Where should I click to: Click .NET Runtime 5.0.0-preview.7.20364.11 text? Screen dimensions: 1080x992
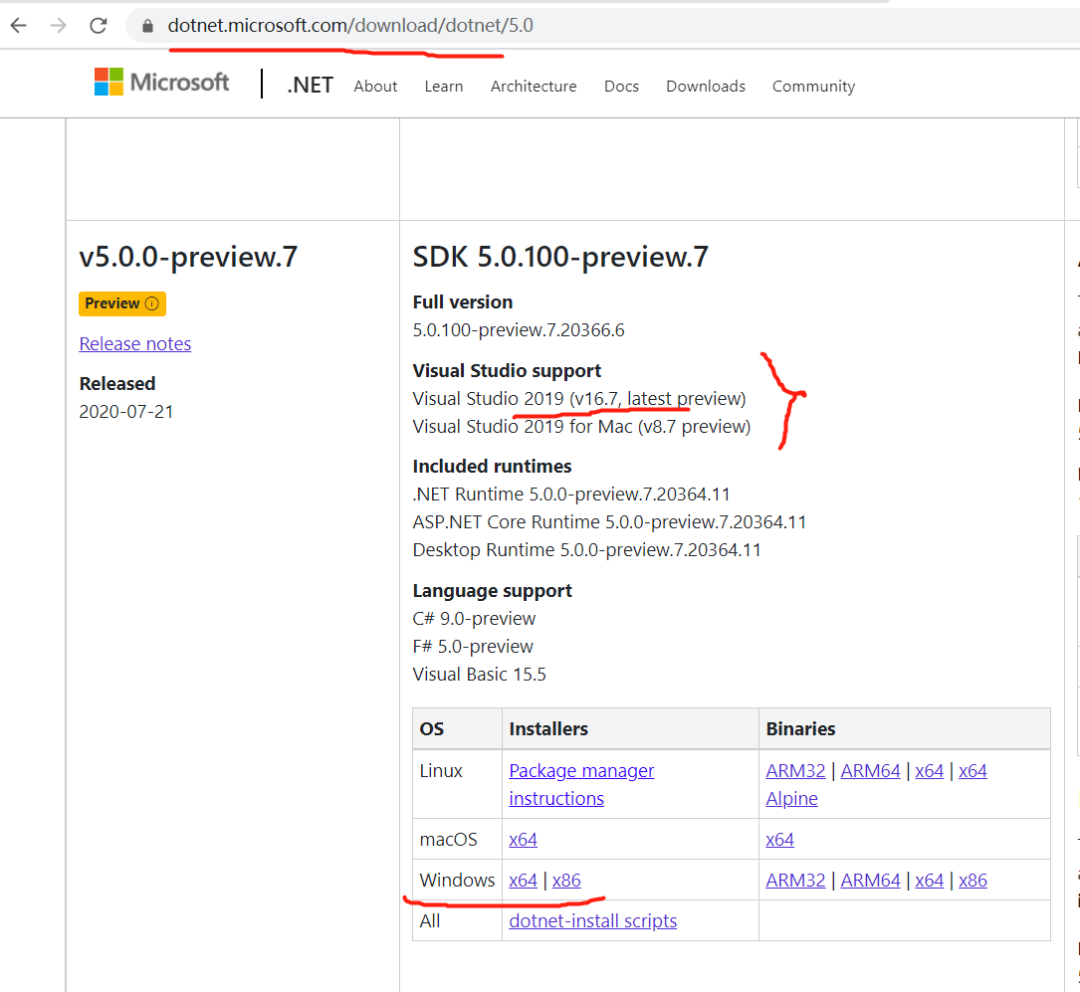(571, 495)
